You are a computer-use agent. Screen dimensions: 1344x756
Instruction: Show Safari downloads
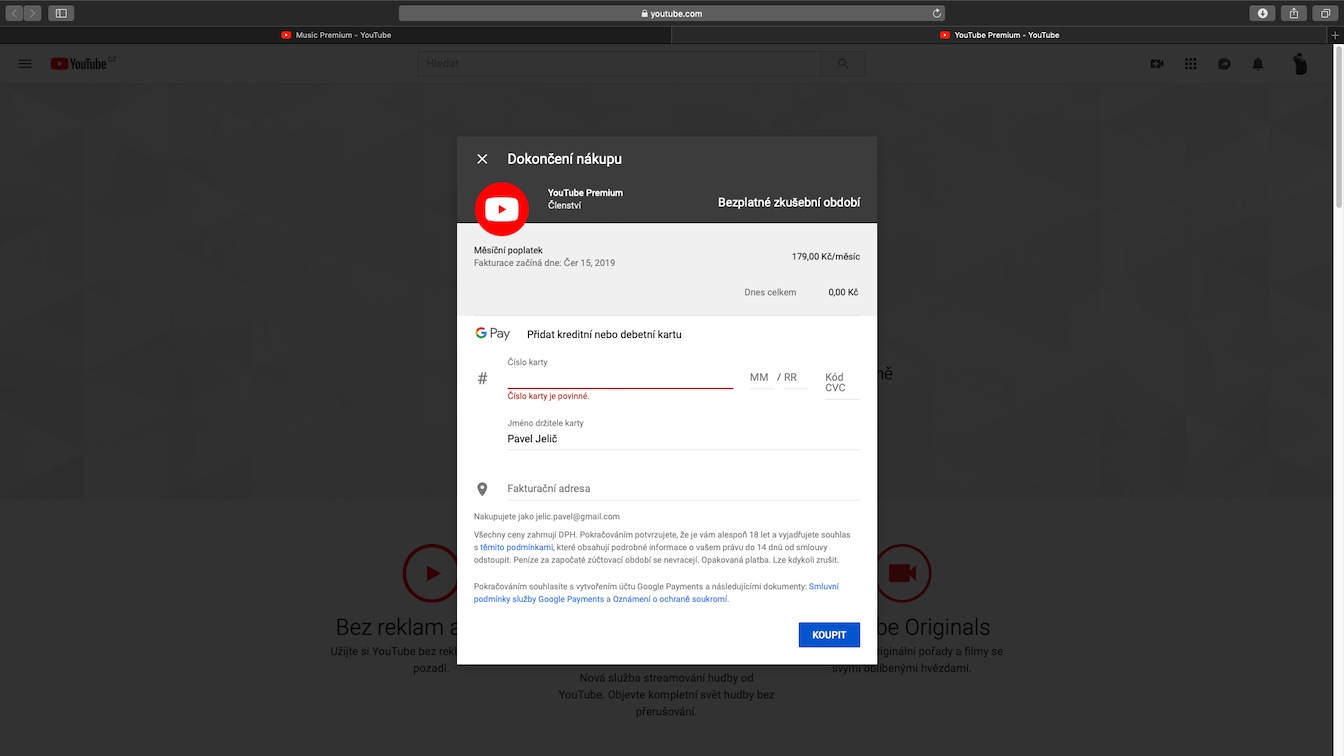(1263, 13)
